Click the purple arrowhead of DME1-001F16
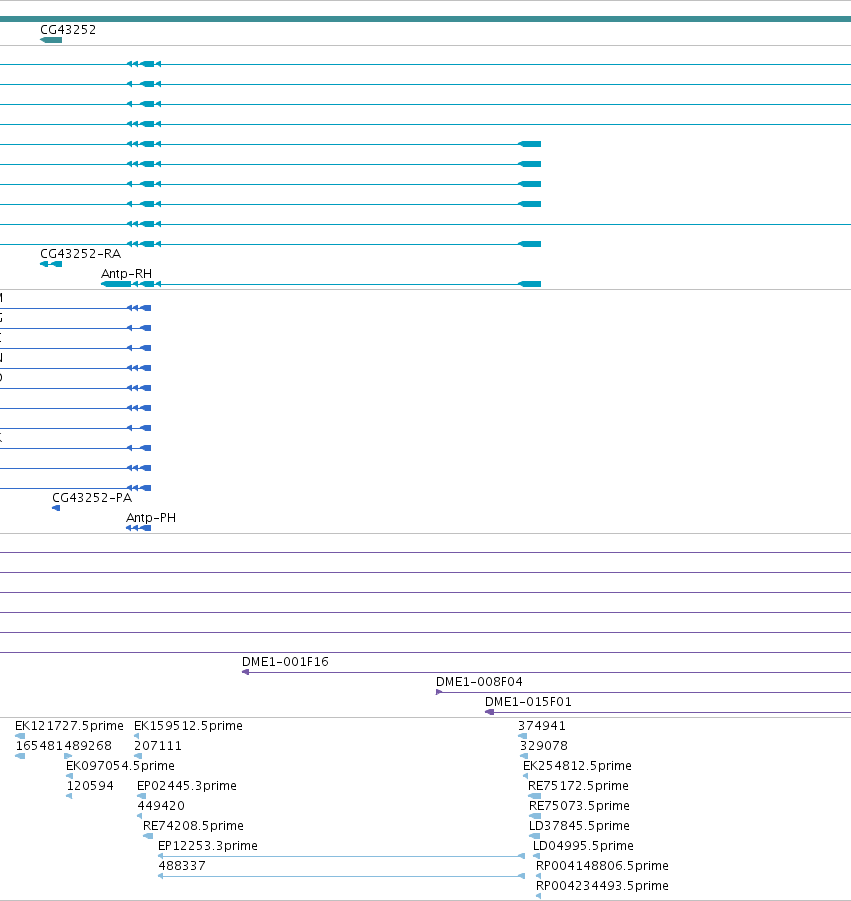The width and height of the screenshot is (851, 901). coord(245,672)
